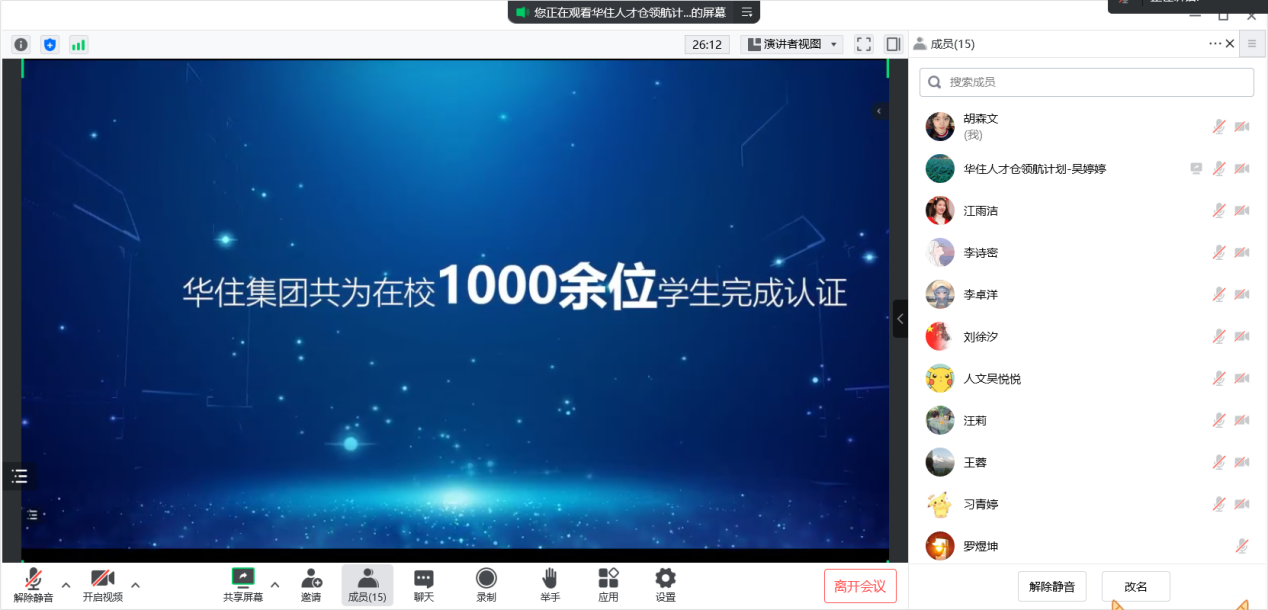
Task: Open the 演讲者视图 view dropdown
Action: 790,44
